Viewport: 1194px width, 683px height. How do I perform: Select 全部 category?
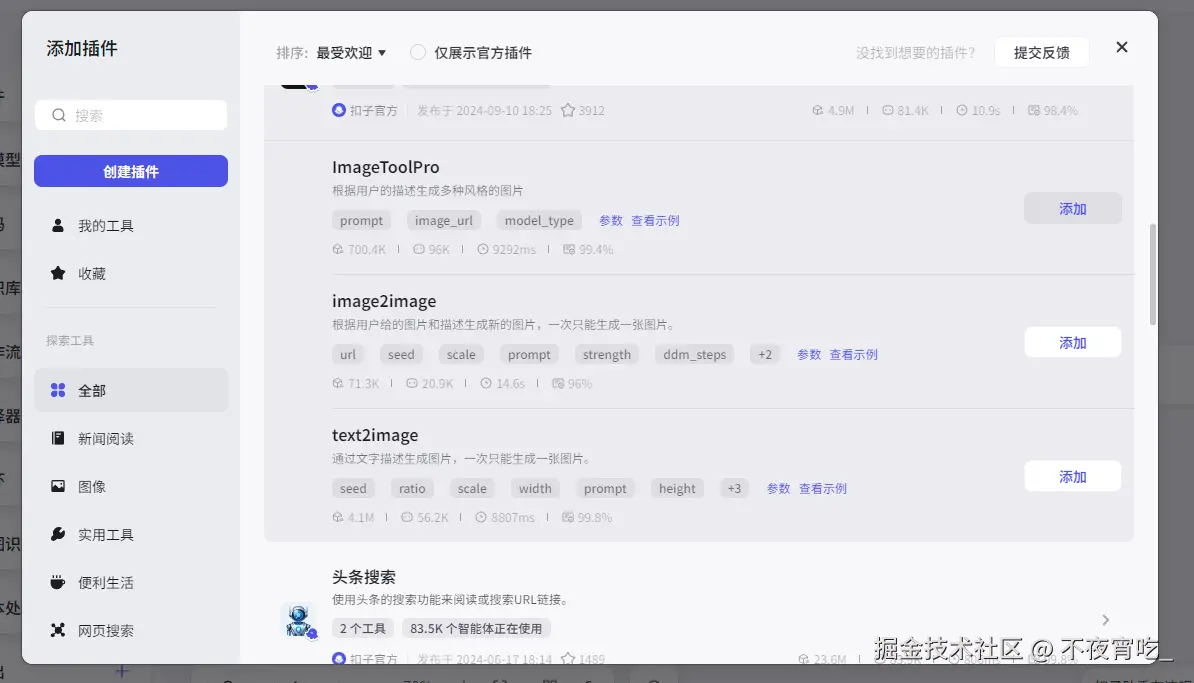coord(131,390)
